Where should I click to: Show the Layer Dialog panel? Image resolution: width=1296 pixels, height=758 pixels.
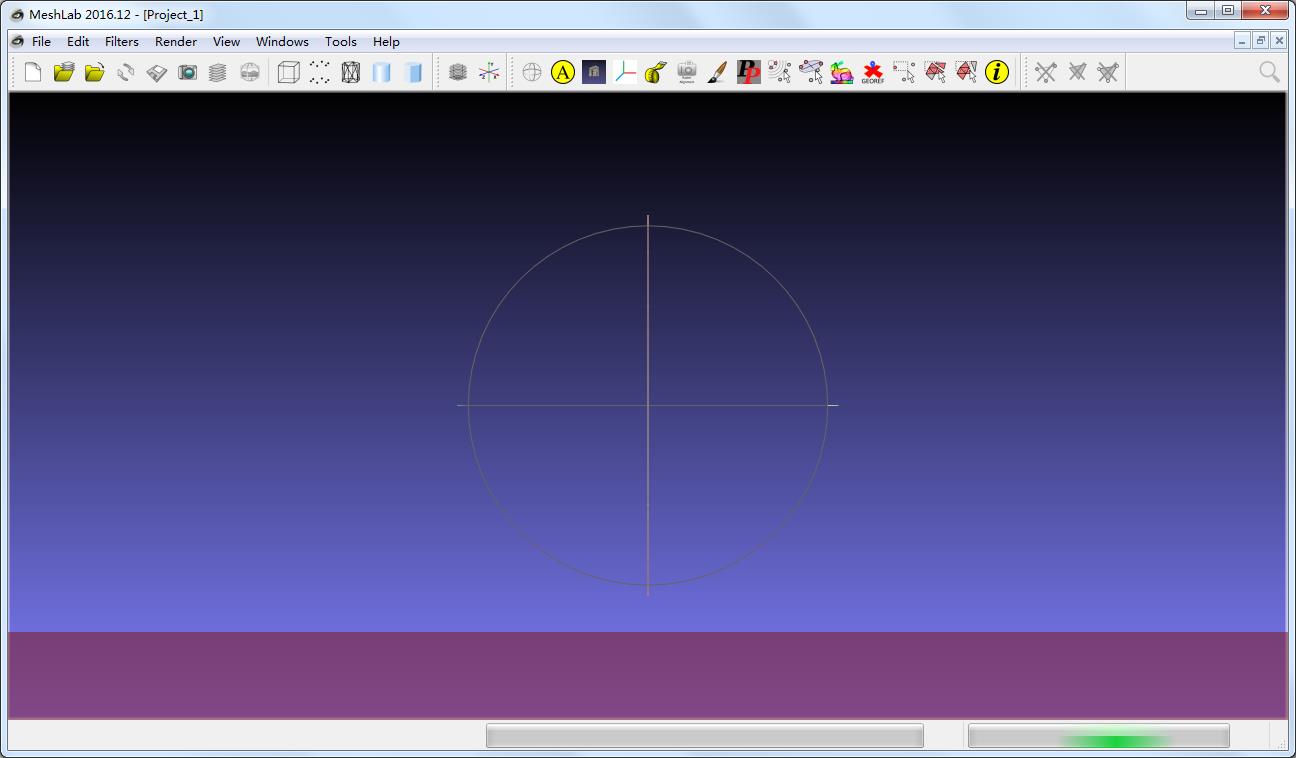pyautogui.click(x=218, y=71)
